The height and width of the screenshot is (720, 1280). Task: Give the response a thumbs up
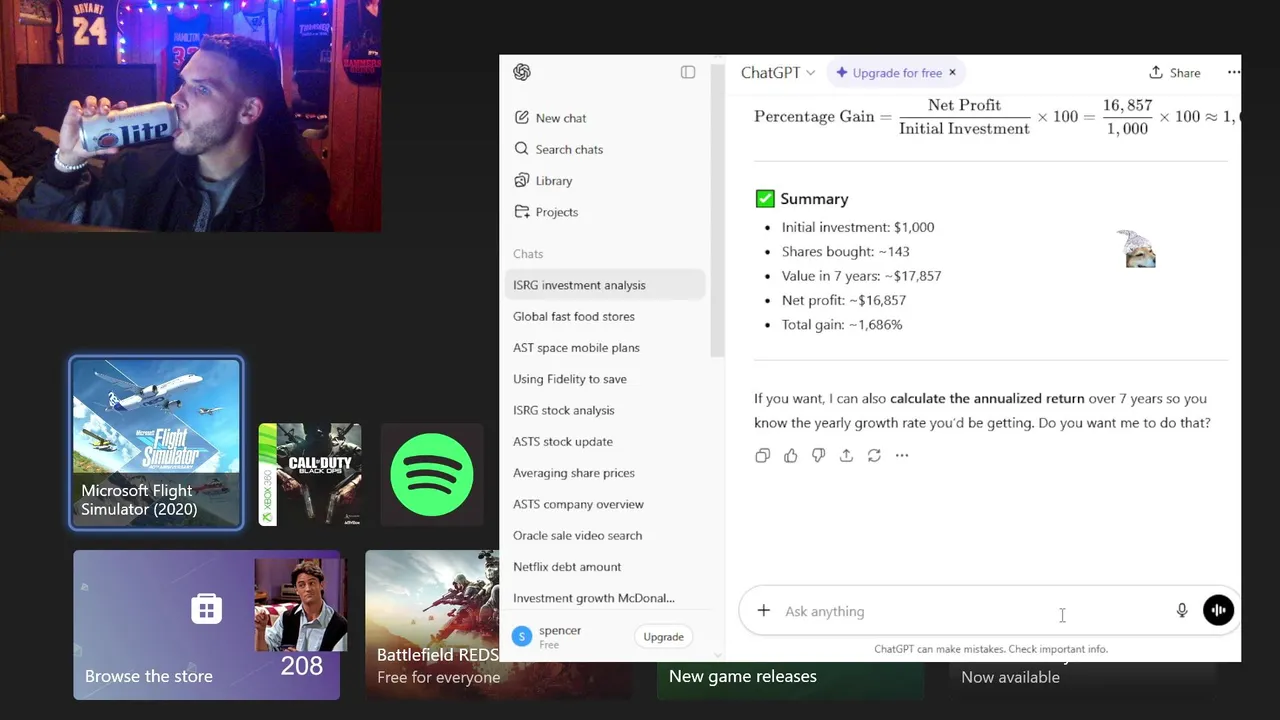tap(791, 455)
